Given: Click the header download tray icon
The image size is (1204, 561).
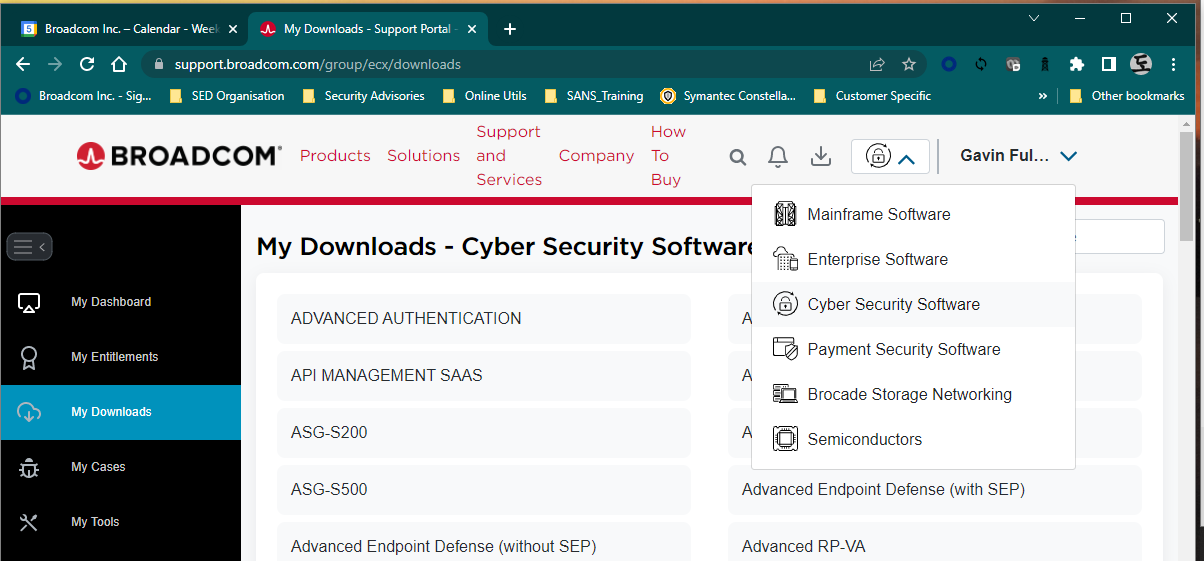Looking at the screenshot, I should (x=821, y=156).
